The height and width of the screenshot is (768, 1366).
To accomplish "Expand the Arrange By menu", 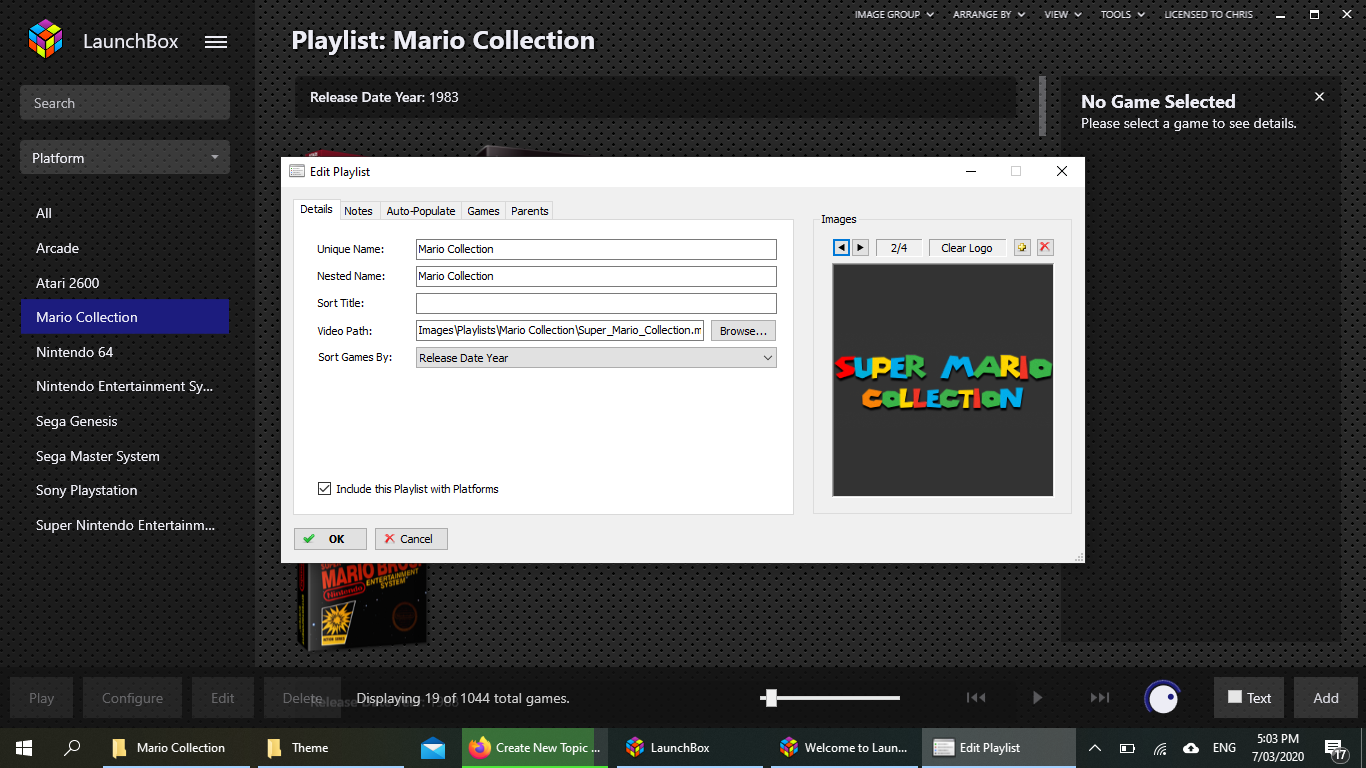I will 989,14.
